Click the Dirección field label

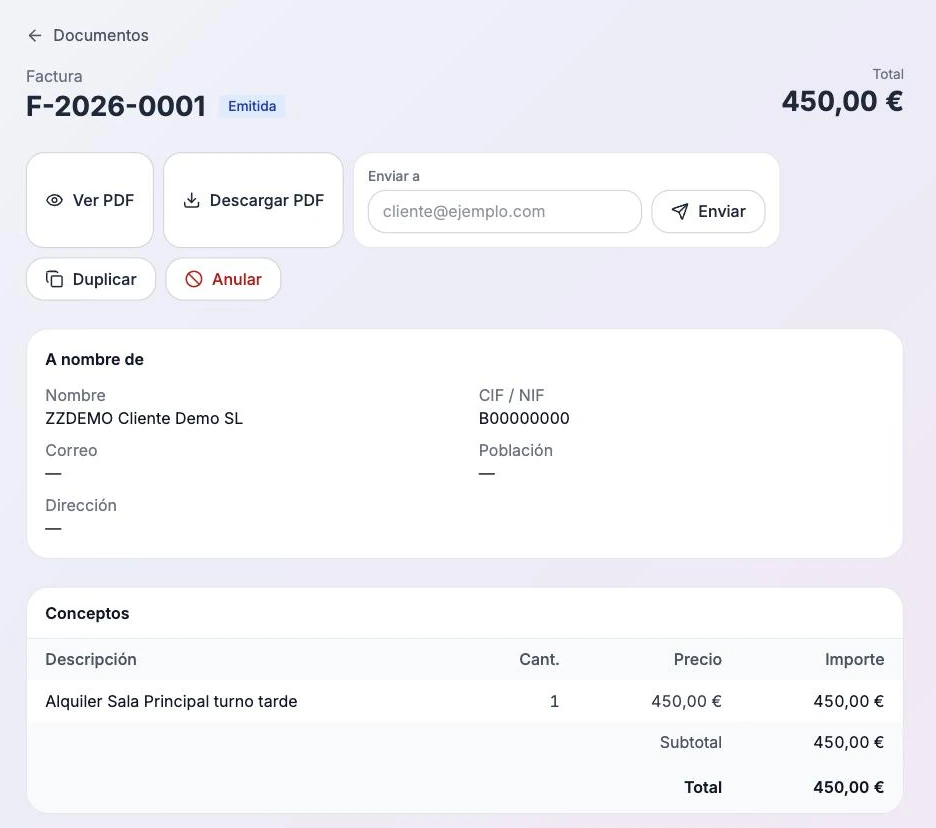81,505
